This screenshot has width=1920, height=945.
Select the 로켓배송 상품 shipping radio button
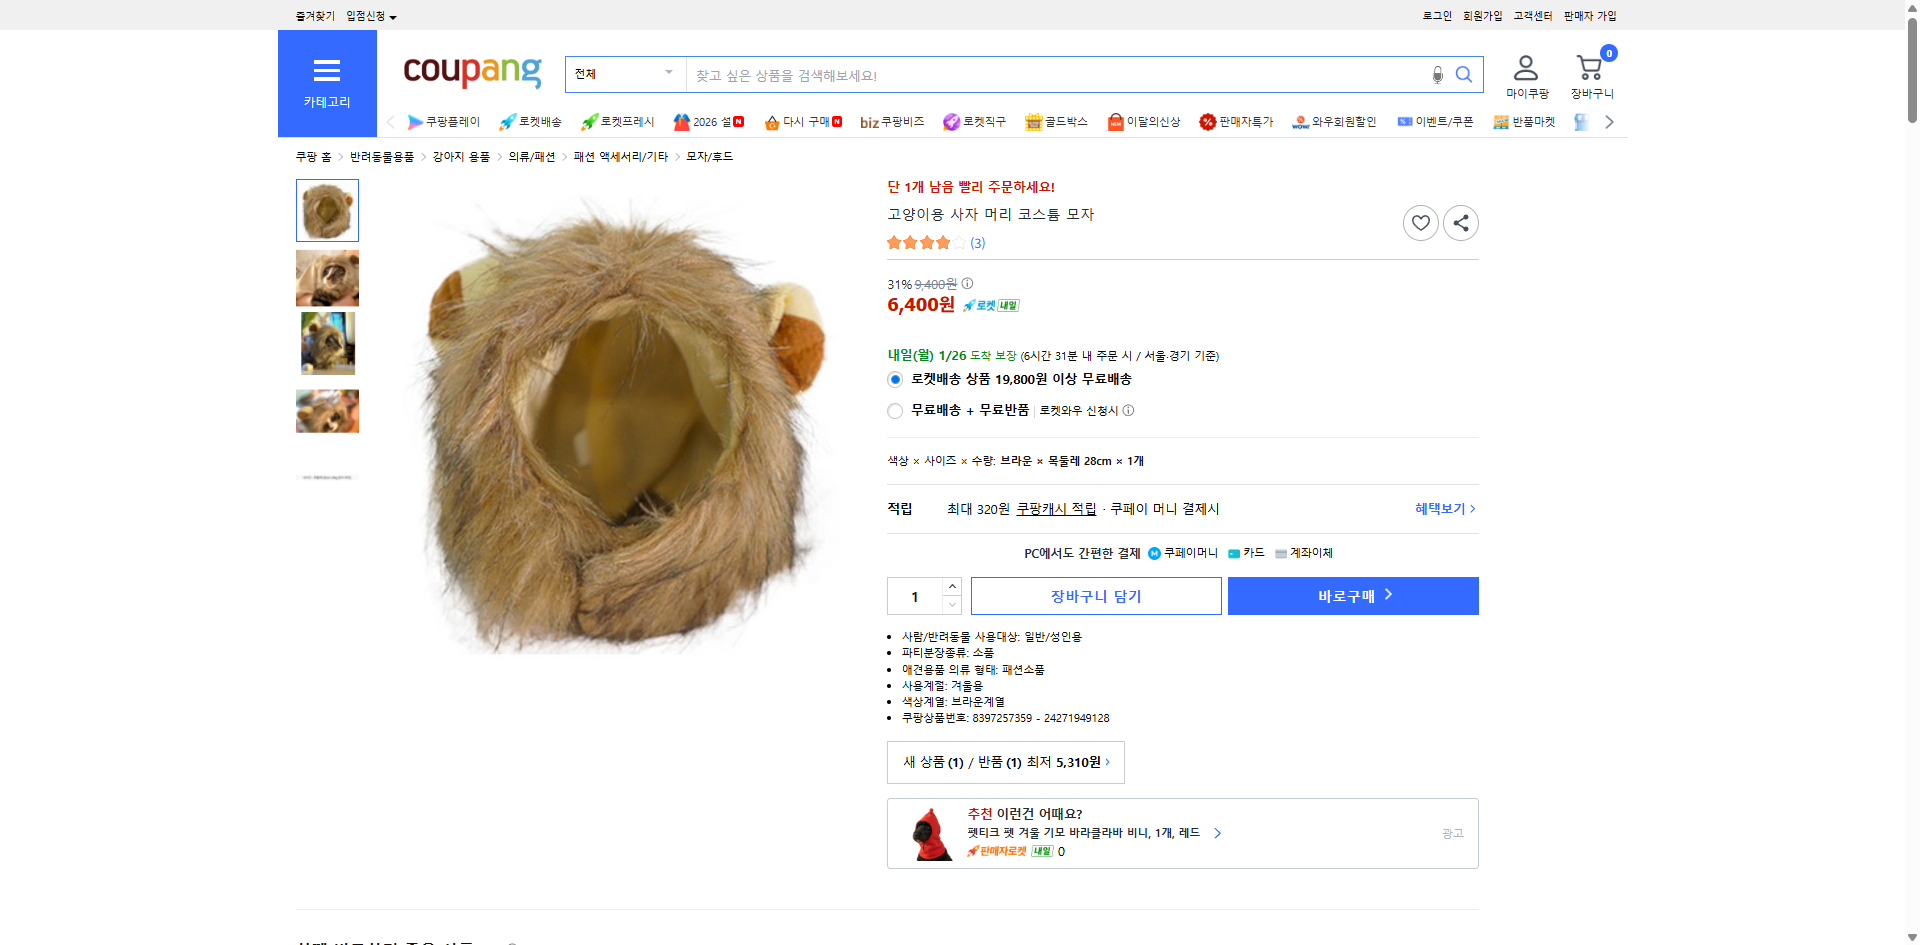click(894, 379)
